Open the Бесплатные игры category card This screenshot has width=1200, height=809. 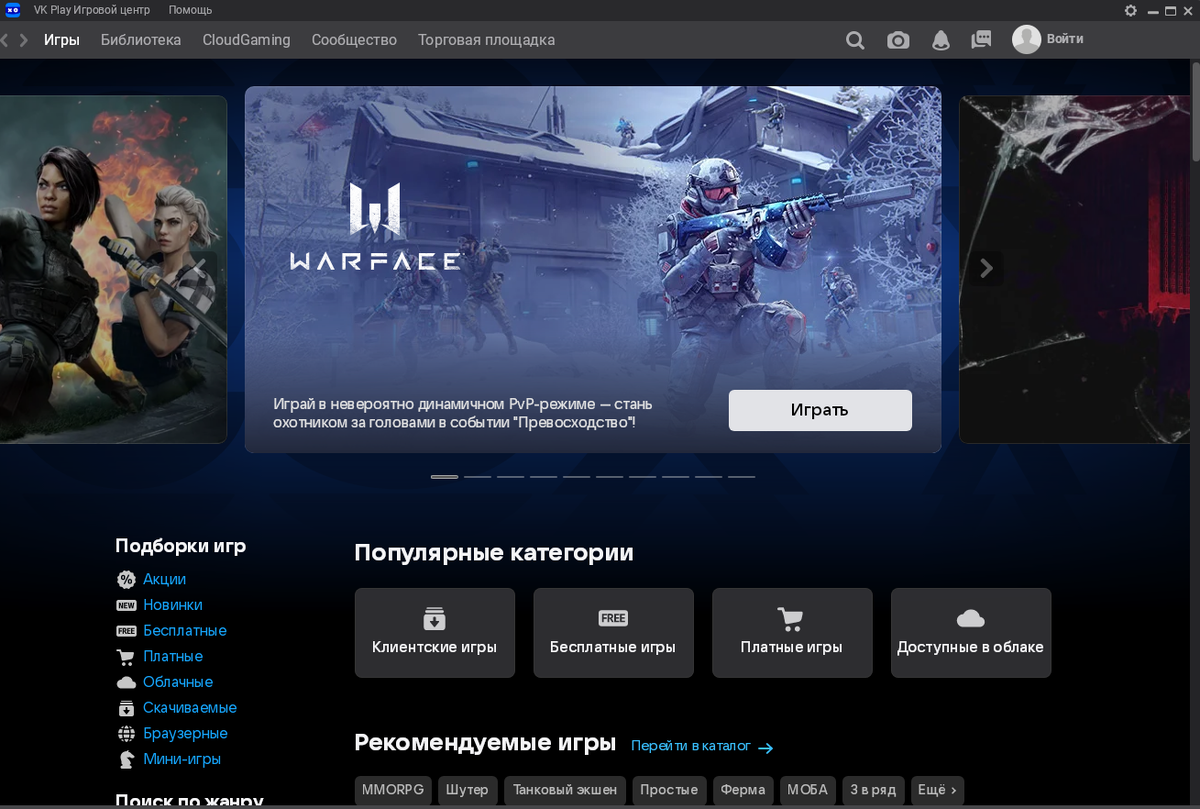coord(613,633)
